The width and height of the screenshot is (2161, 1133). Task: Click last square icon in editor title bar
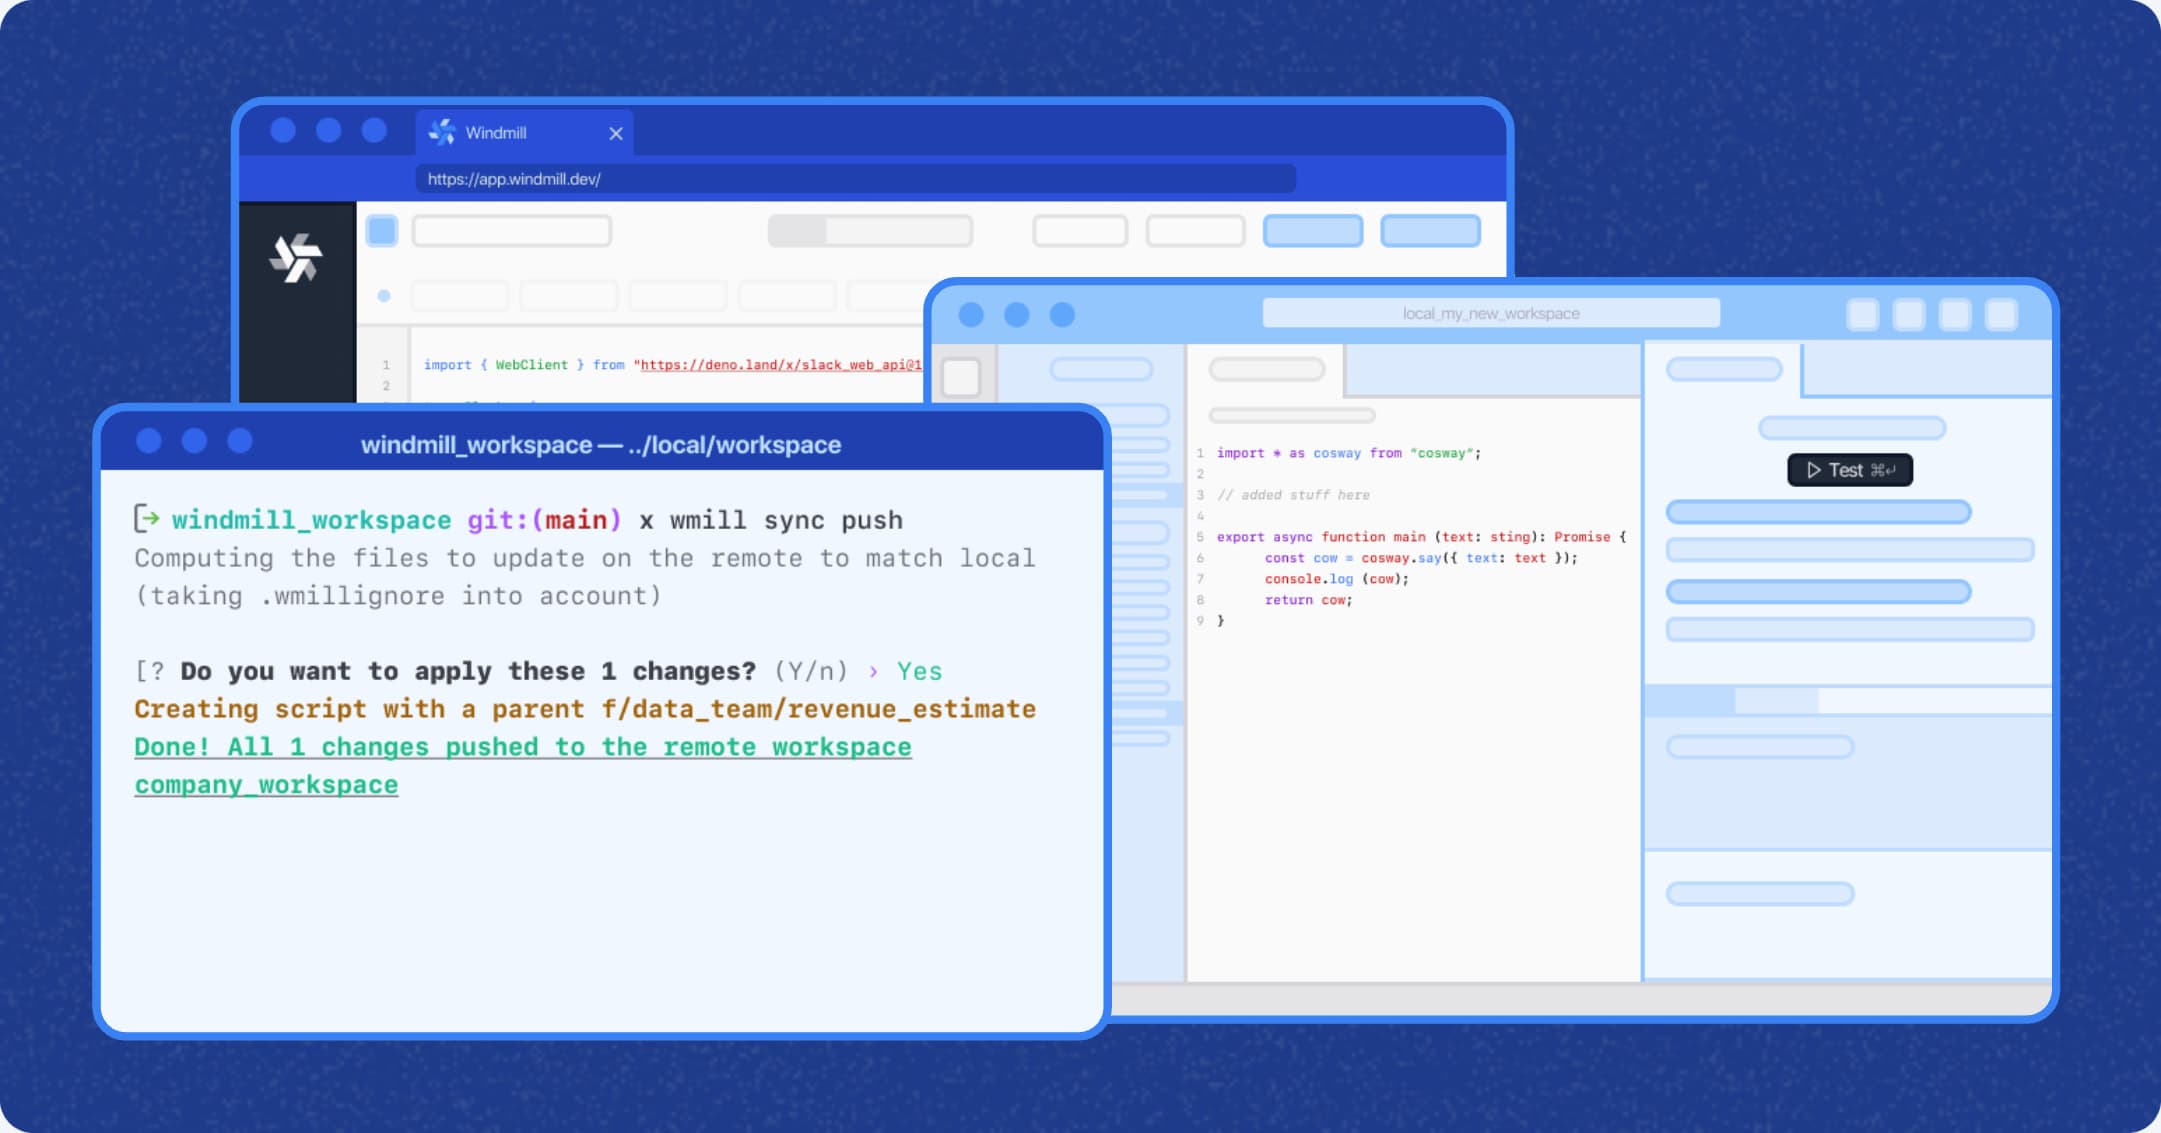tap(2001, 314)
